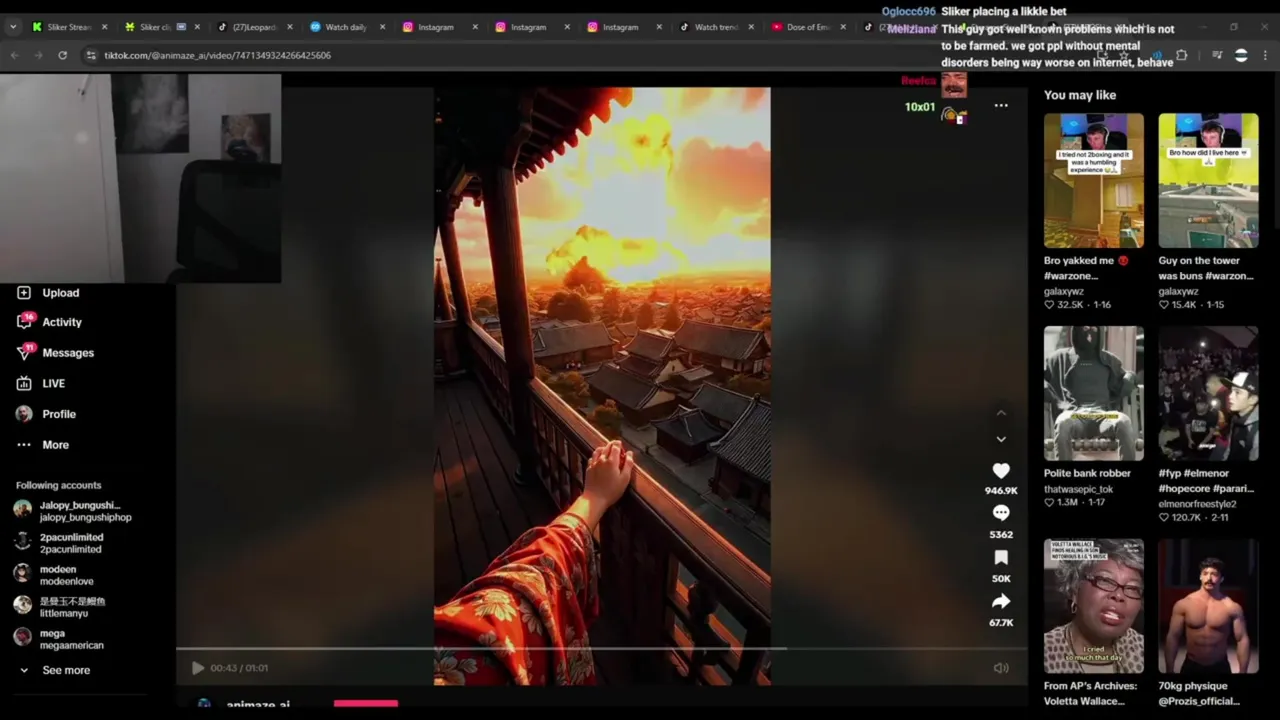This screenshot has height=720, width=1280.
Task: Open the #elmenor hopecore video thumbnail
Action: point(1208,393)
